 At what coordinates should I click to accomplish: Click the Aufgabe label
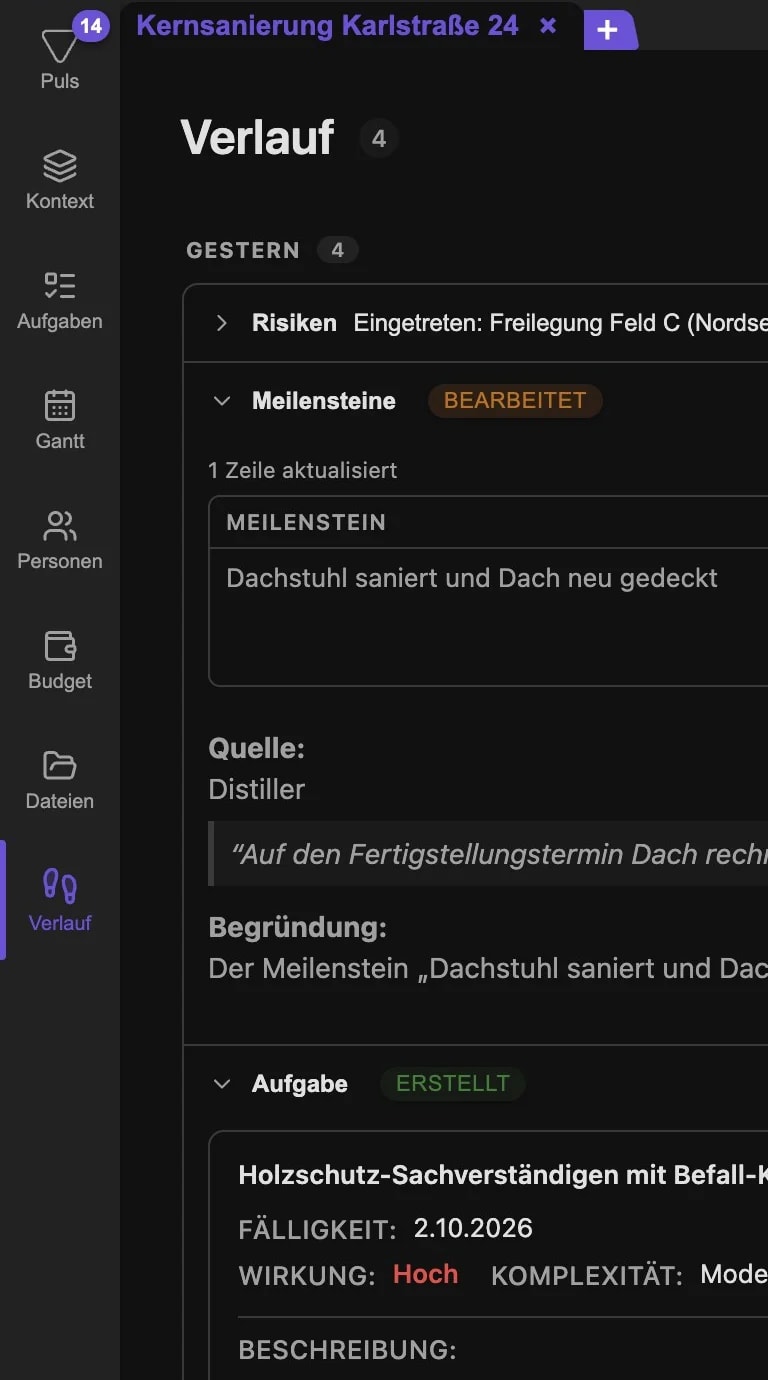(x=300, y=1084)
